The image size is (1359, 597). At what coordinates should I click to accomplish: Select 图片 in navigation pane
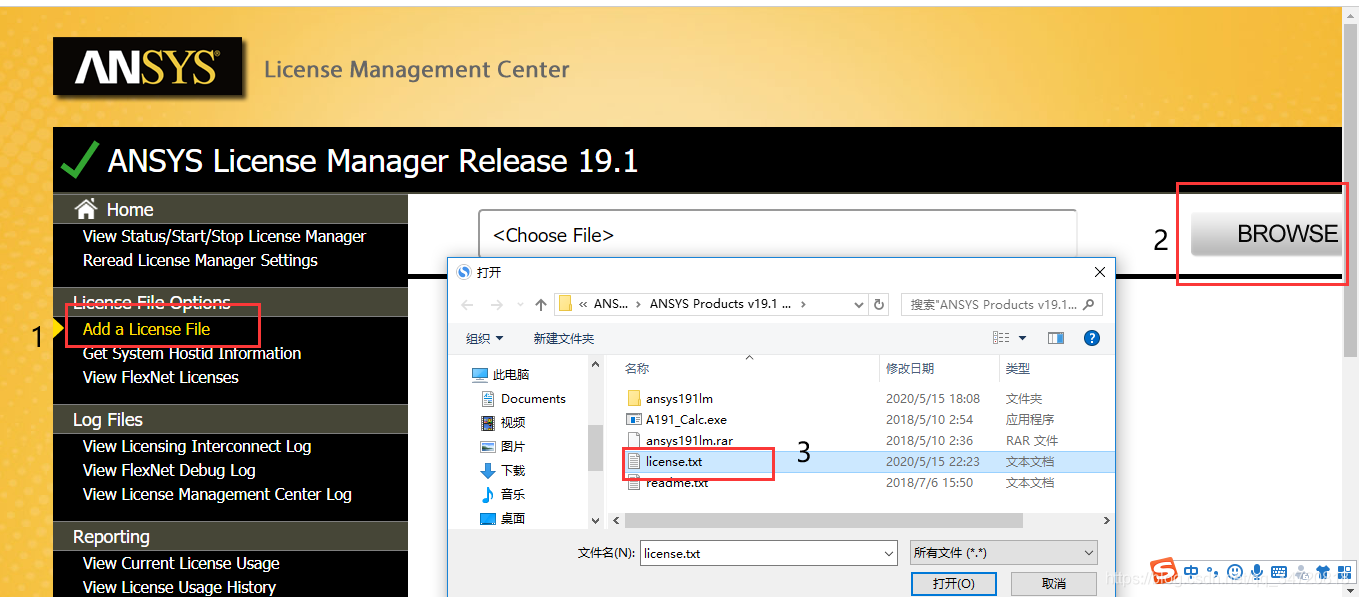503,447
